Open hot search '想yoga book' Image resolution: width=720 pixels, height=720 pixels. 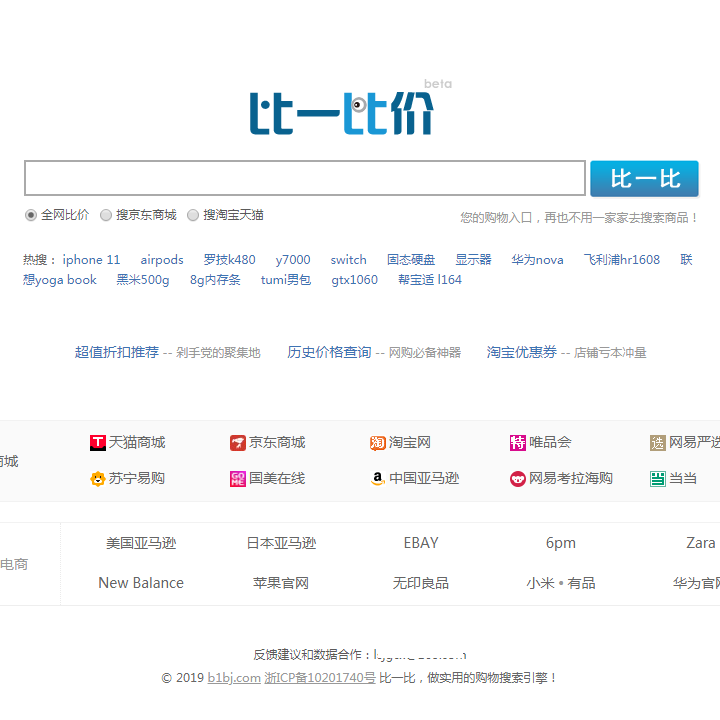pos(60,280)
